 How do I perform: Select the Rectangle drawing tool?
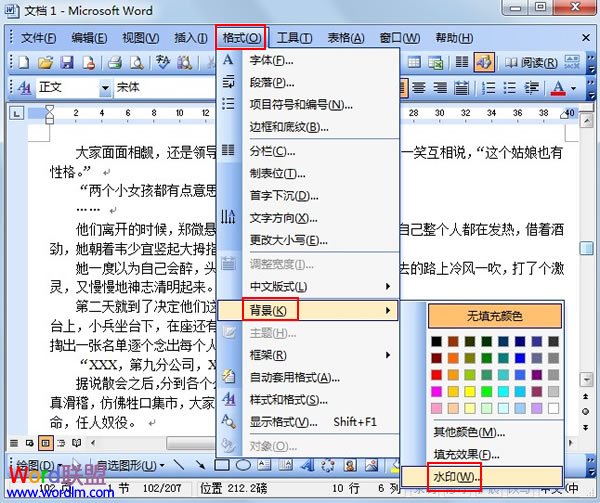pos(222,465)
